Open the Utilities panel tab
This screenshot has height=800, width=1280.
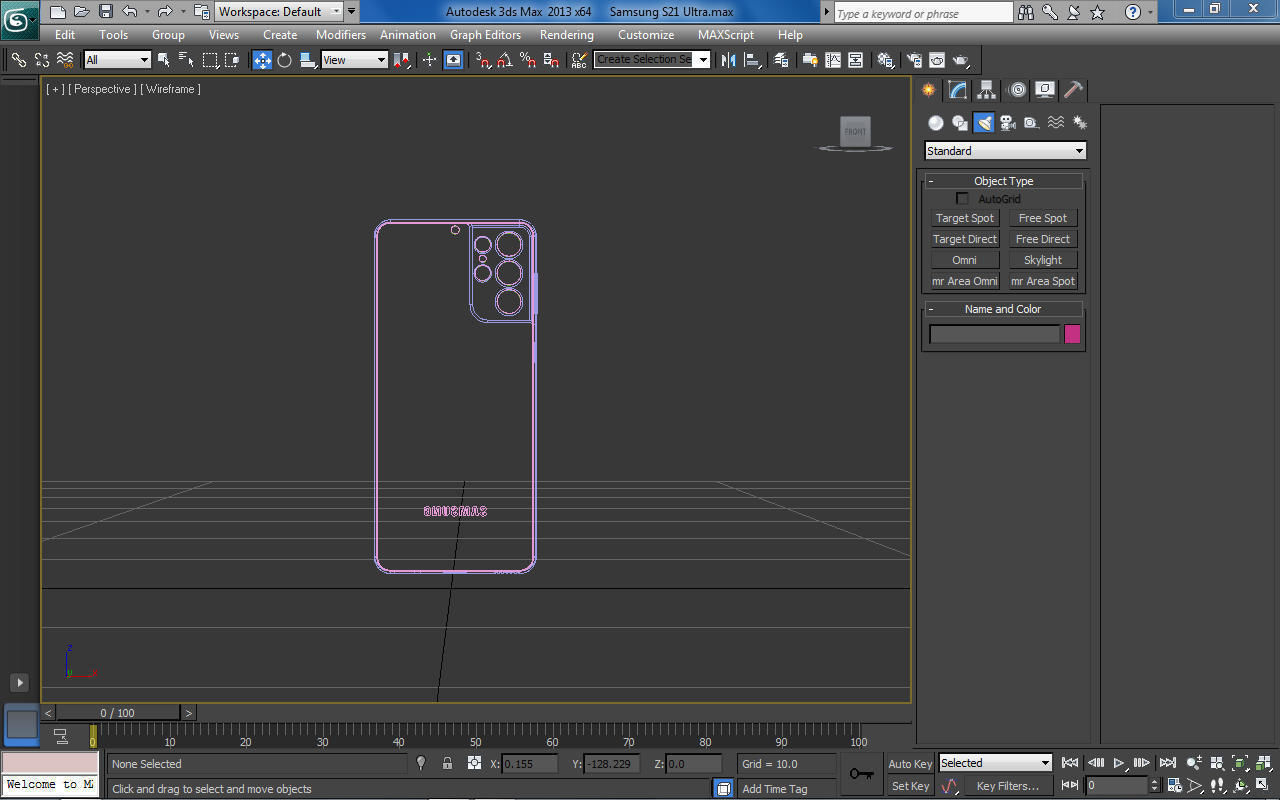1073,90
